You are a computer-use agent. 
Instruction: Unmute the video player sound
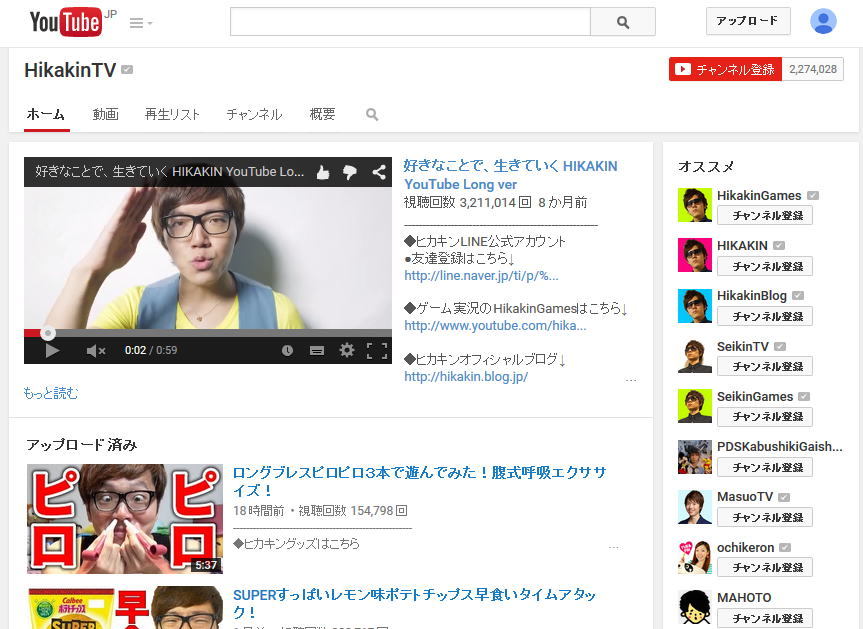click(x=96, y=350)
